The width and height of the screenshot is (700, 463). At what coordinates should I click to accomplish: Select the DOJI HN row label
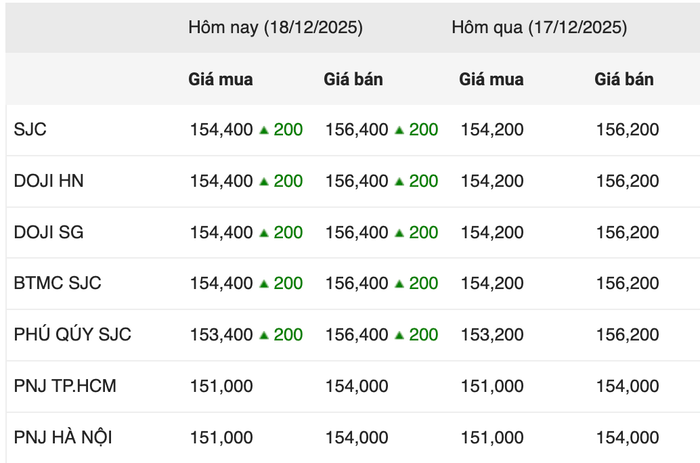[49, 181]
